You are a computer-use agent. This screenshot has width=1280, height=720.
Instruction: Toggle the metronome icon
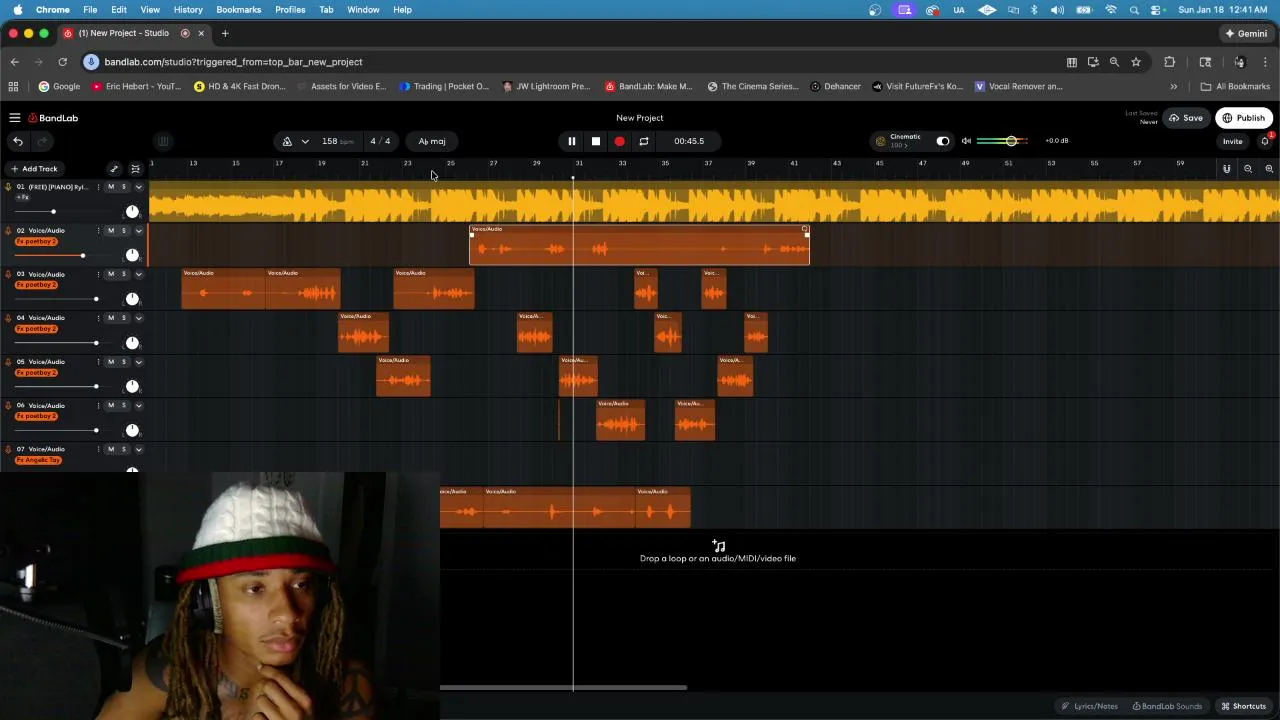click(x=287, y=141)
